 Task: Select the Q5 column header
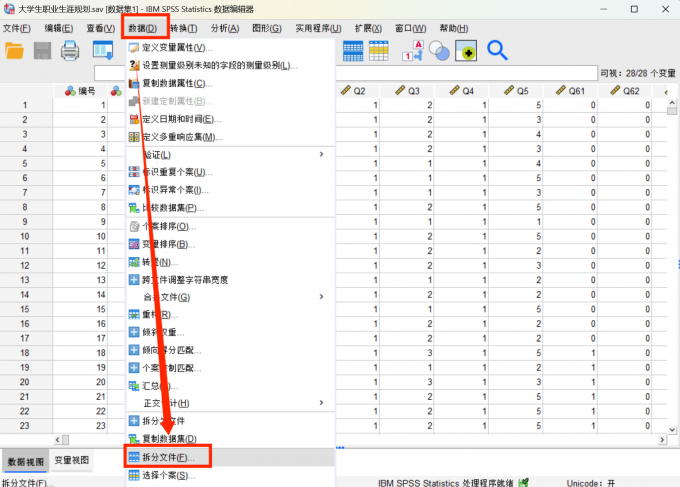(516, 91)
